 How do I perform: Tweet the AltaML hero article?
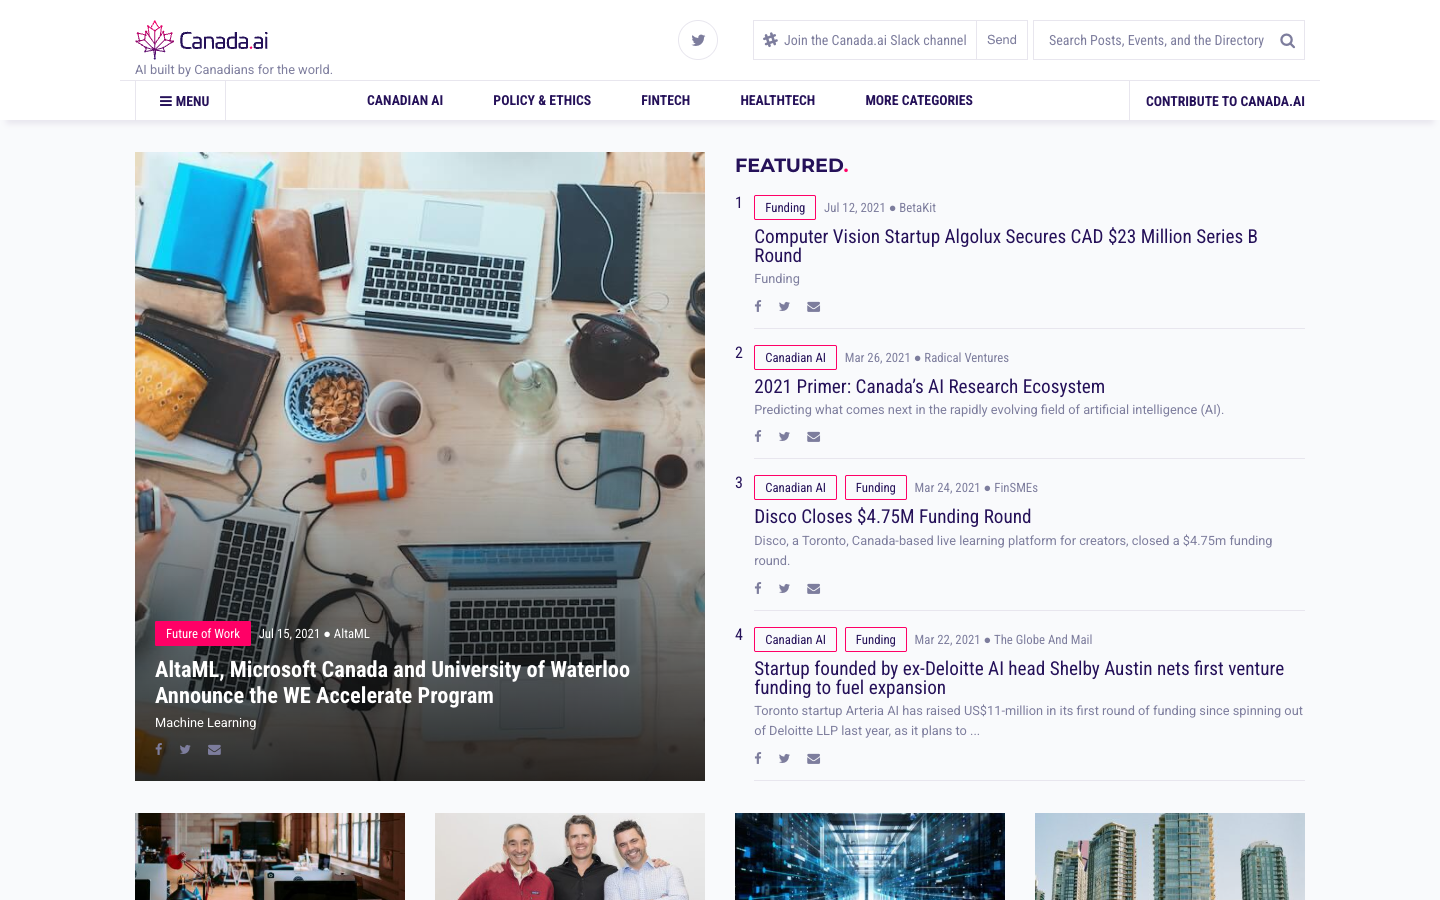[x=185, y=749]
